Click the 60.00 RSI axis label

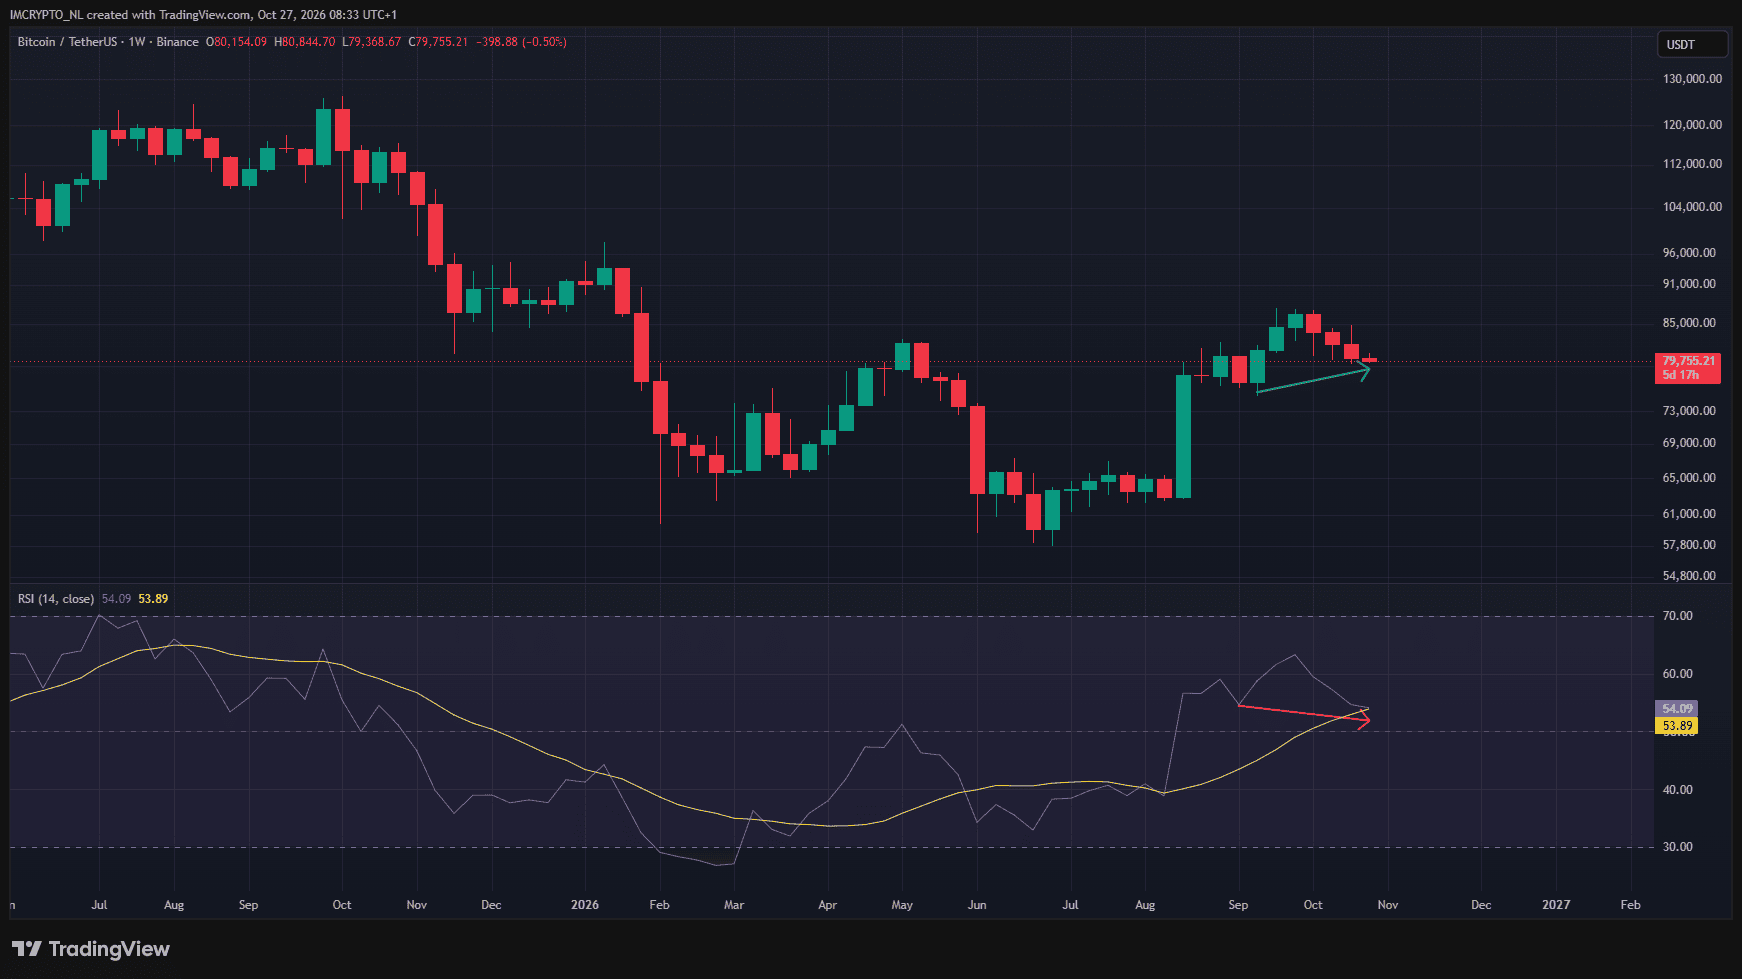1677,674
